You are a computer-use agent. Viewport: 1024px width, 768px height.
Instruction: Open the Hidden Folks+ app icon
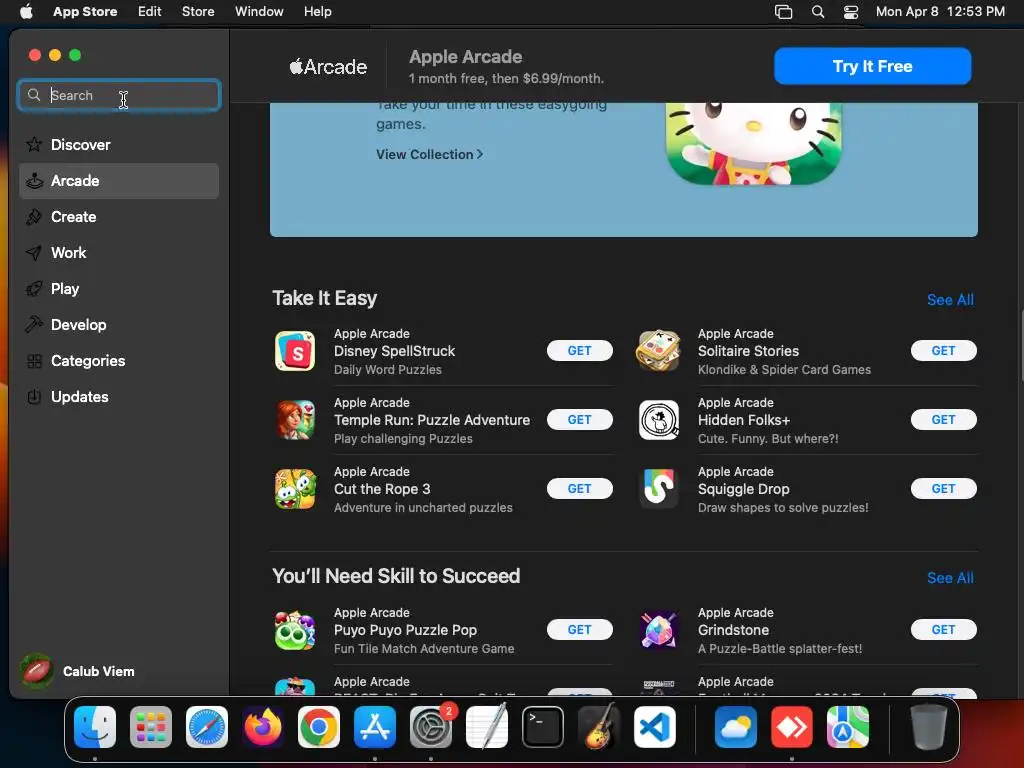click(658, 420)
